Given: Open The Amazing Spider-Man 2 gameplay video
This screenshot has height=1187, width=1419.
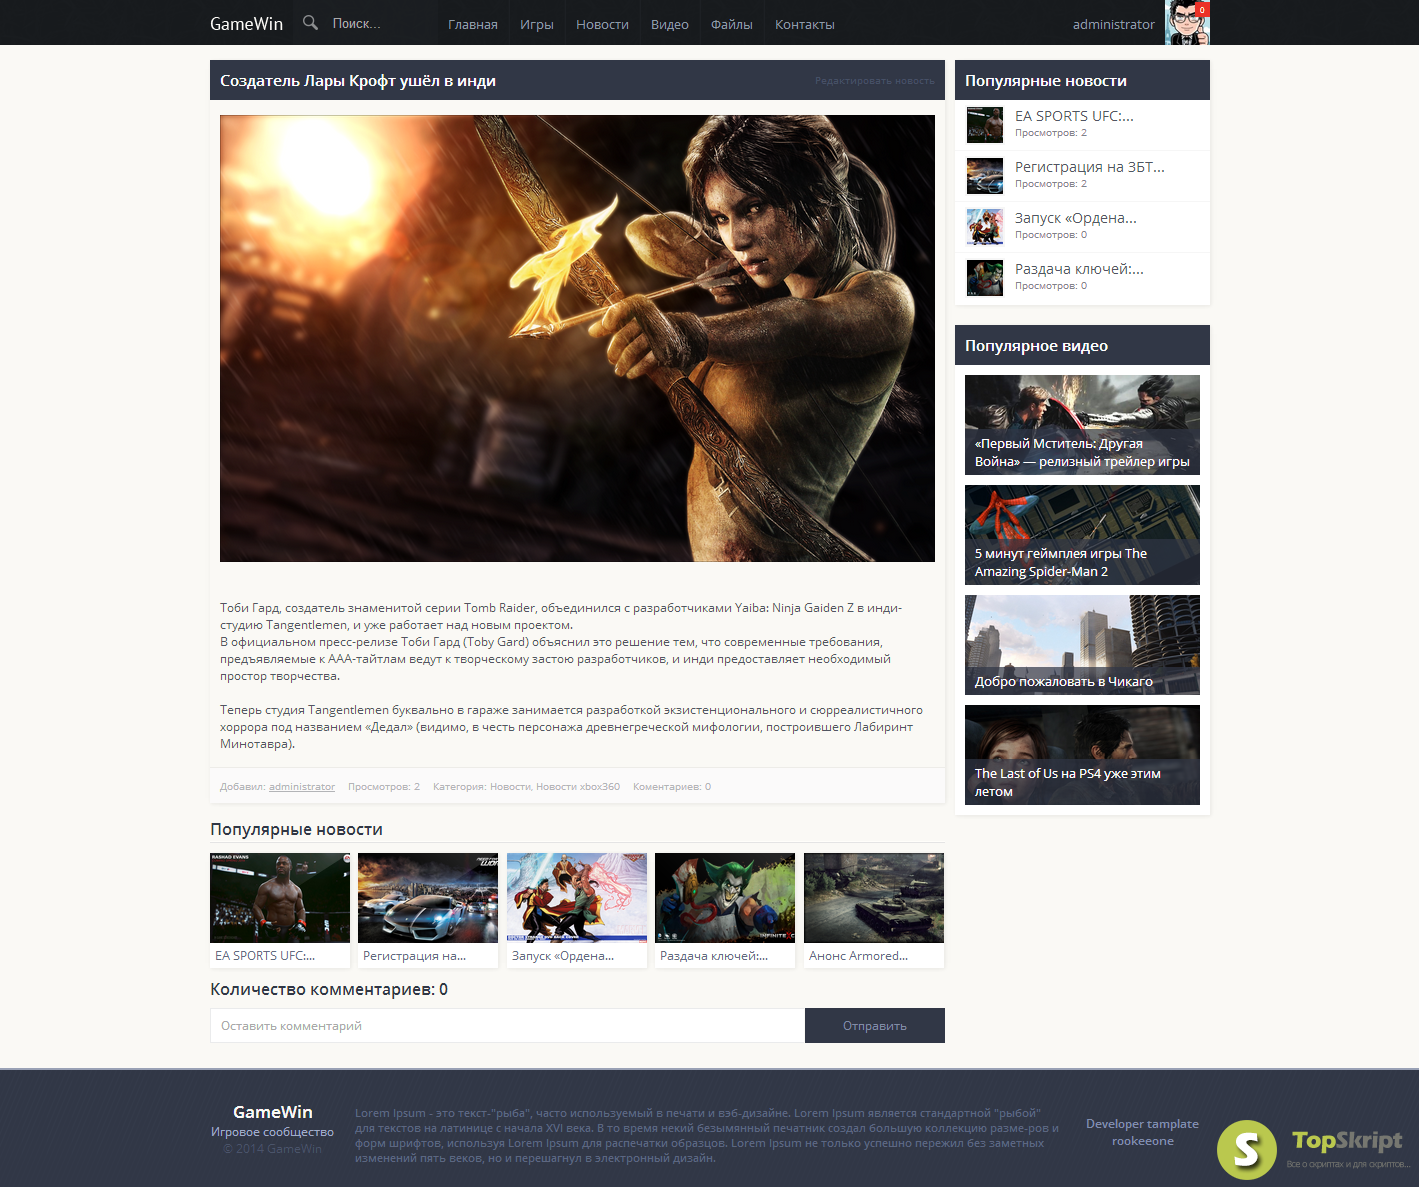Looking at the screenshot, I should [x=1082, y=535].
